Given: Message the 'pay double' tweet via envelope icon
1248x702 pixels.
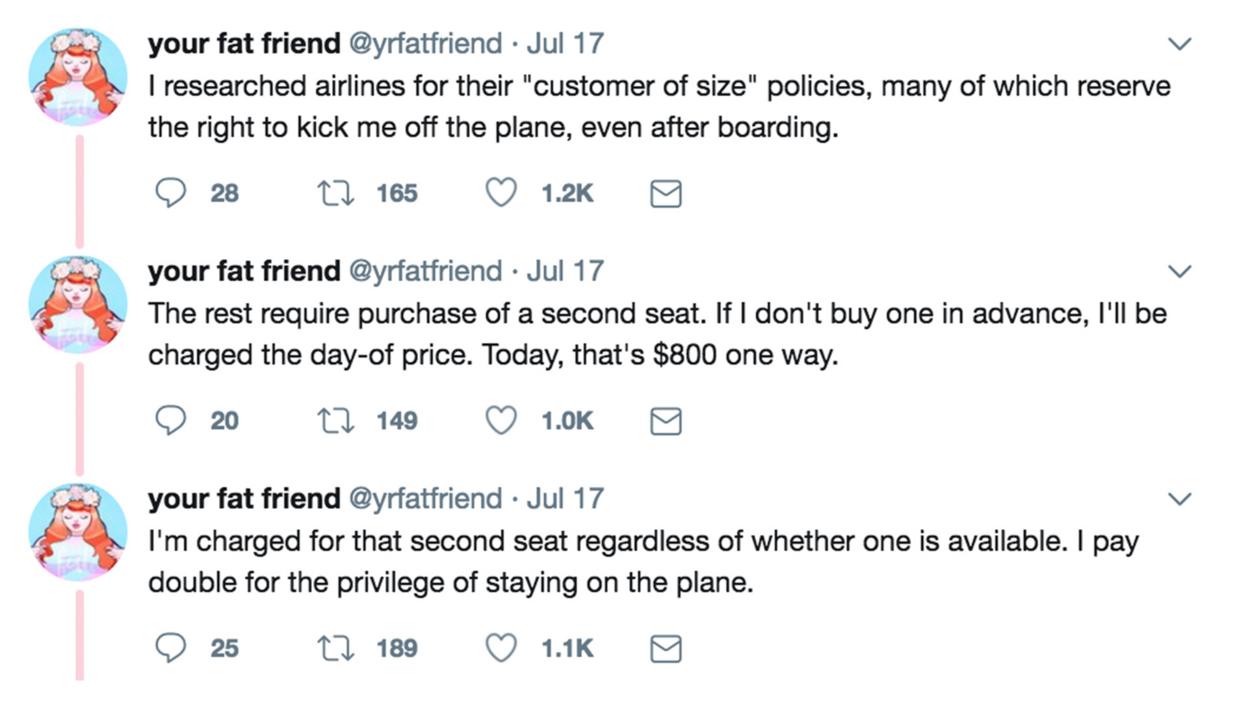Looking at the screenshot, I should tap(666, 649).
